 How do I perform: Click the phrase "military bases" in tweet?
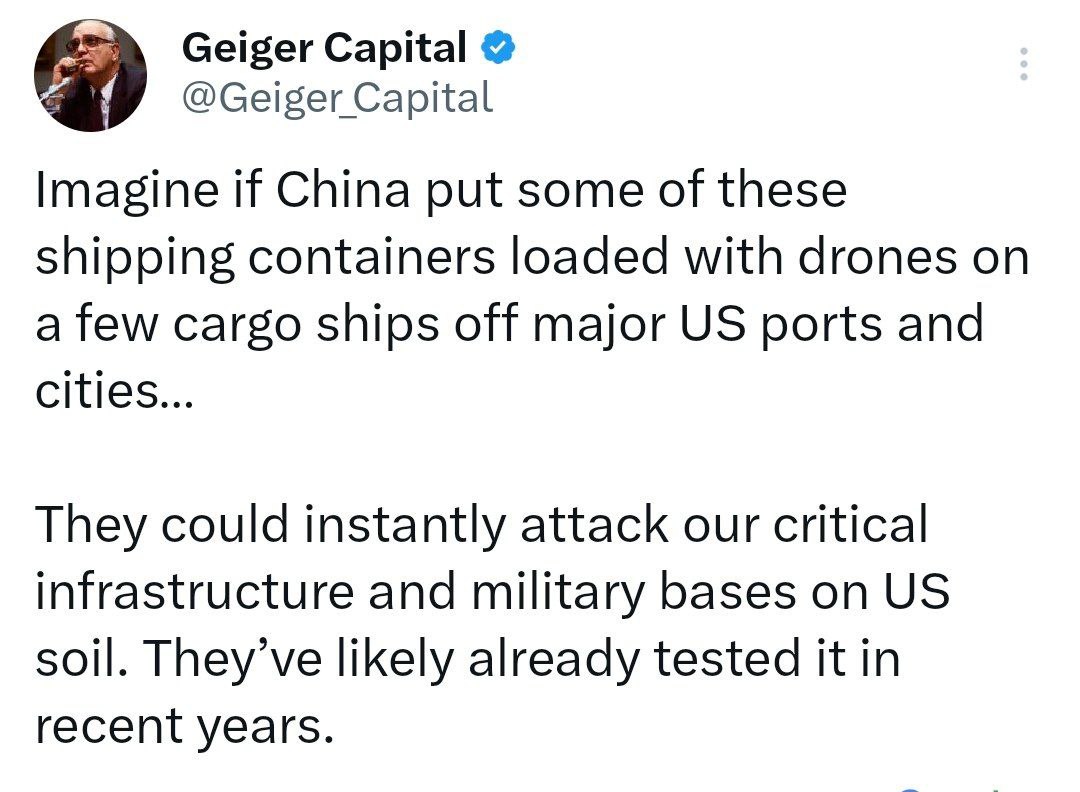(585, 593)
